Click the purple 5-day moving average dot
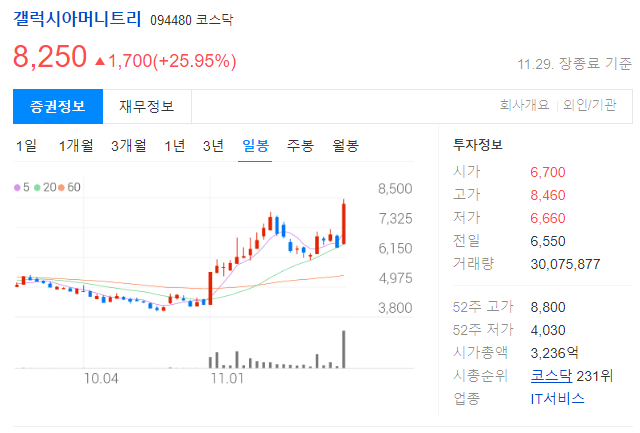The image size is (640, 433). 17,187
